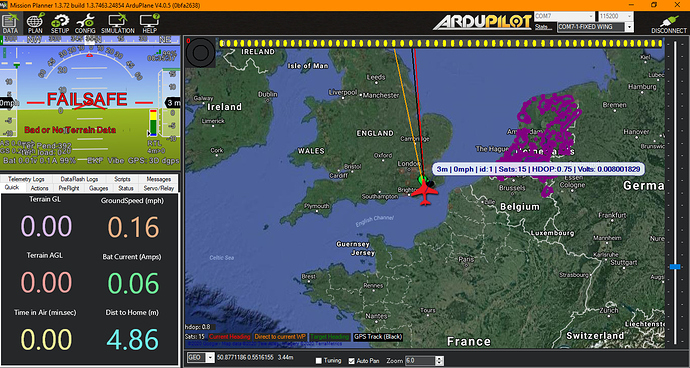Switch to the Messages tab
The image size is (690, 368).
[x=158, y=179]
